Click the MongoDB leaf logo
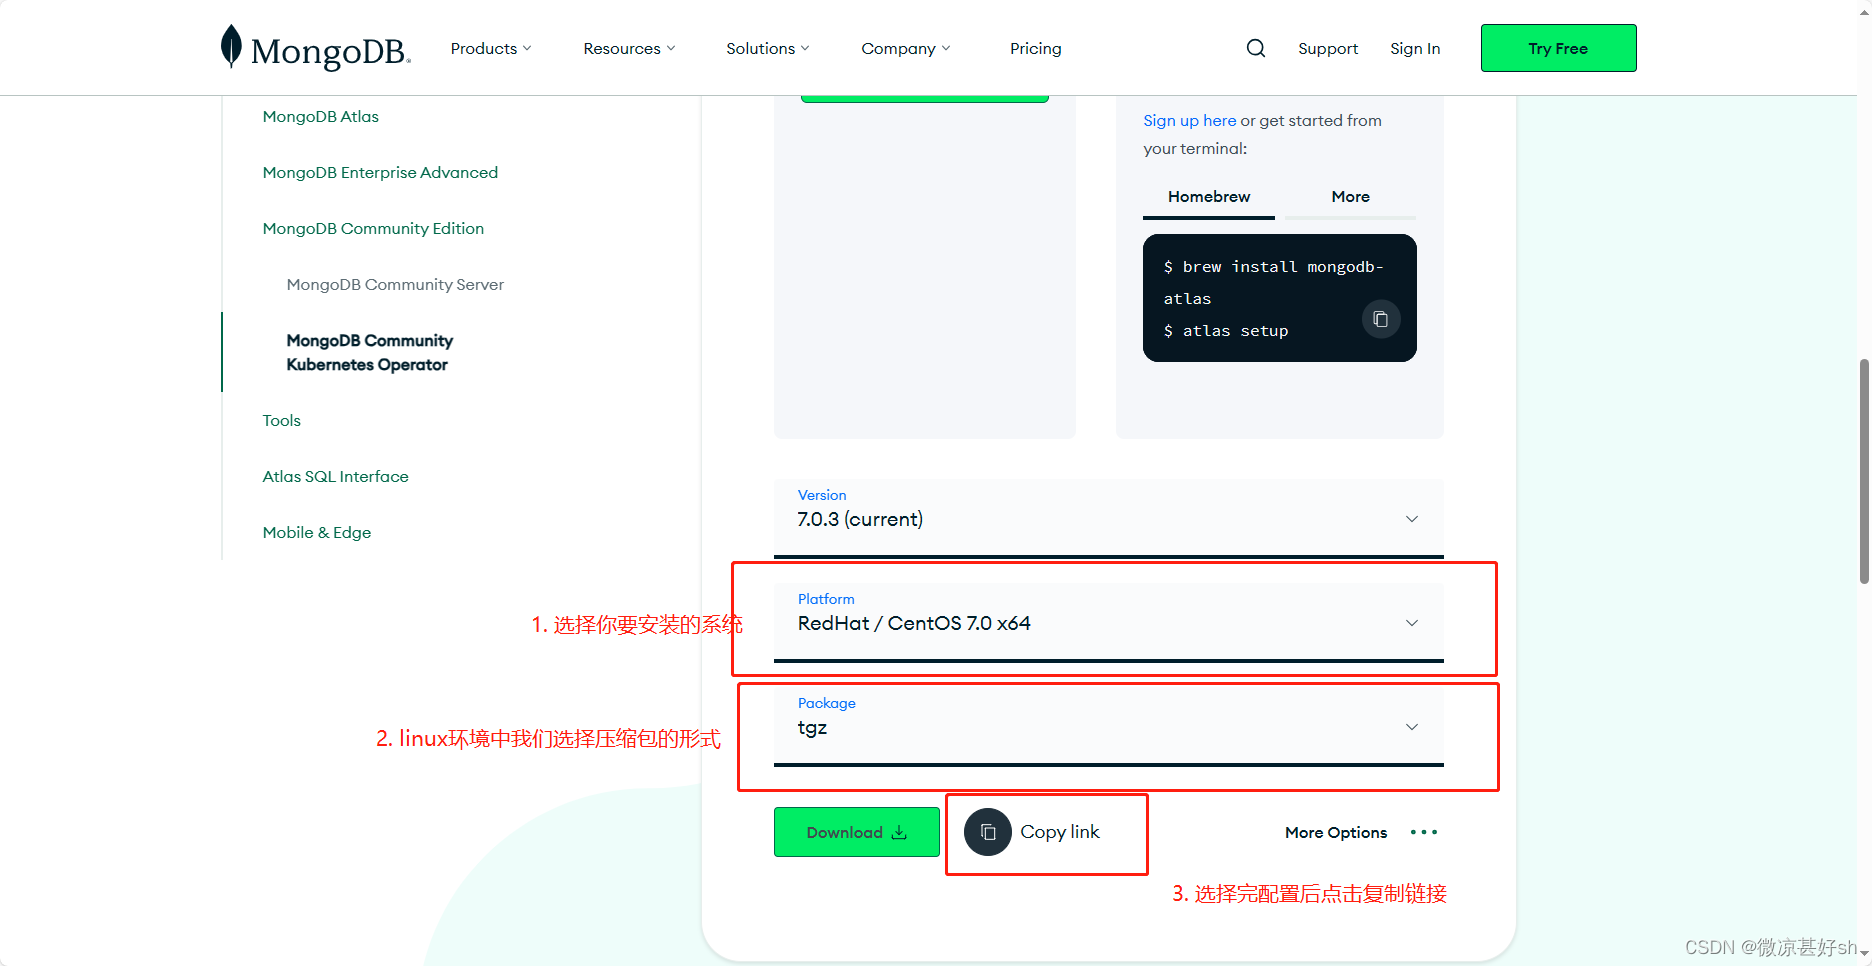1872x966 pixels. tap(231, 44)
